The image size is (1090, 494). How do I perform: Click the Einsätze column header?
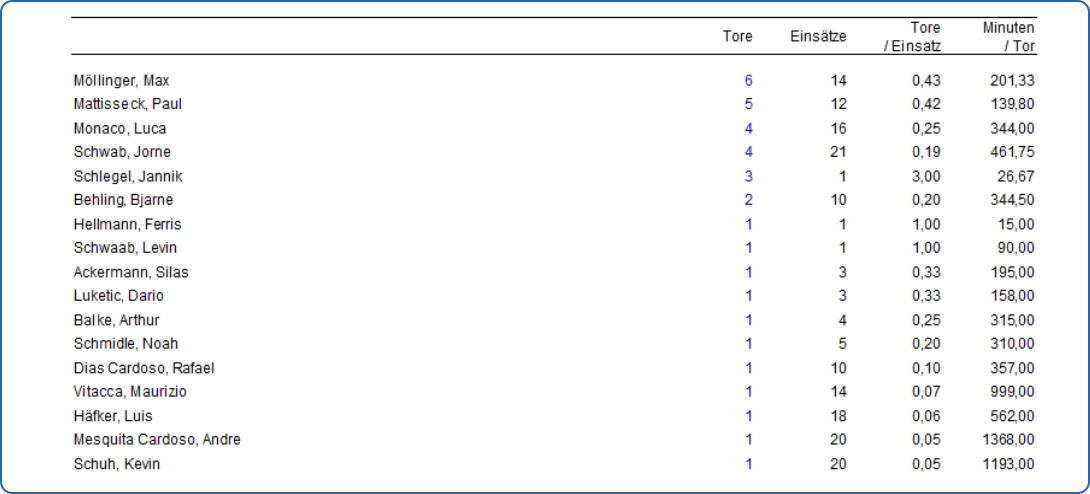(818, 37)
